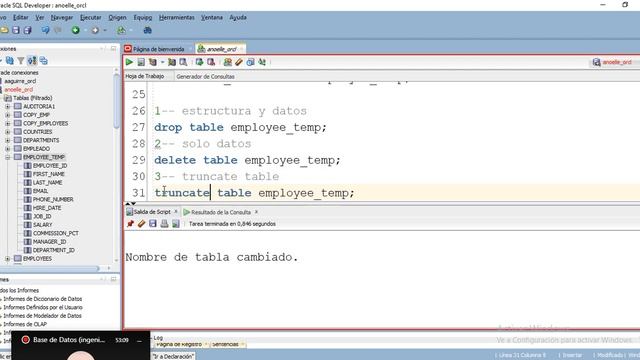This screenshot has height=360, width=640.
Task: Click the Connections panel vertical scrollbar
Action: tap(116, 100)
